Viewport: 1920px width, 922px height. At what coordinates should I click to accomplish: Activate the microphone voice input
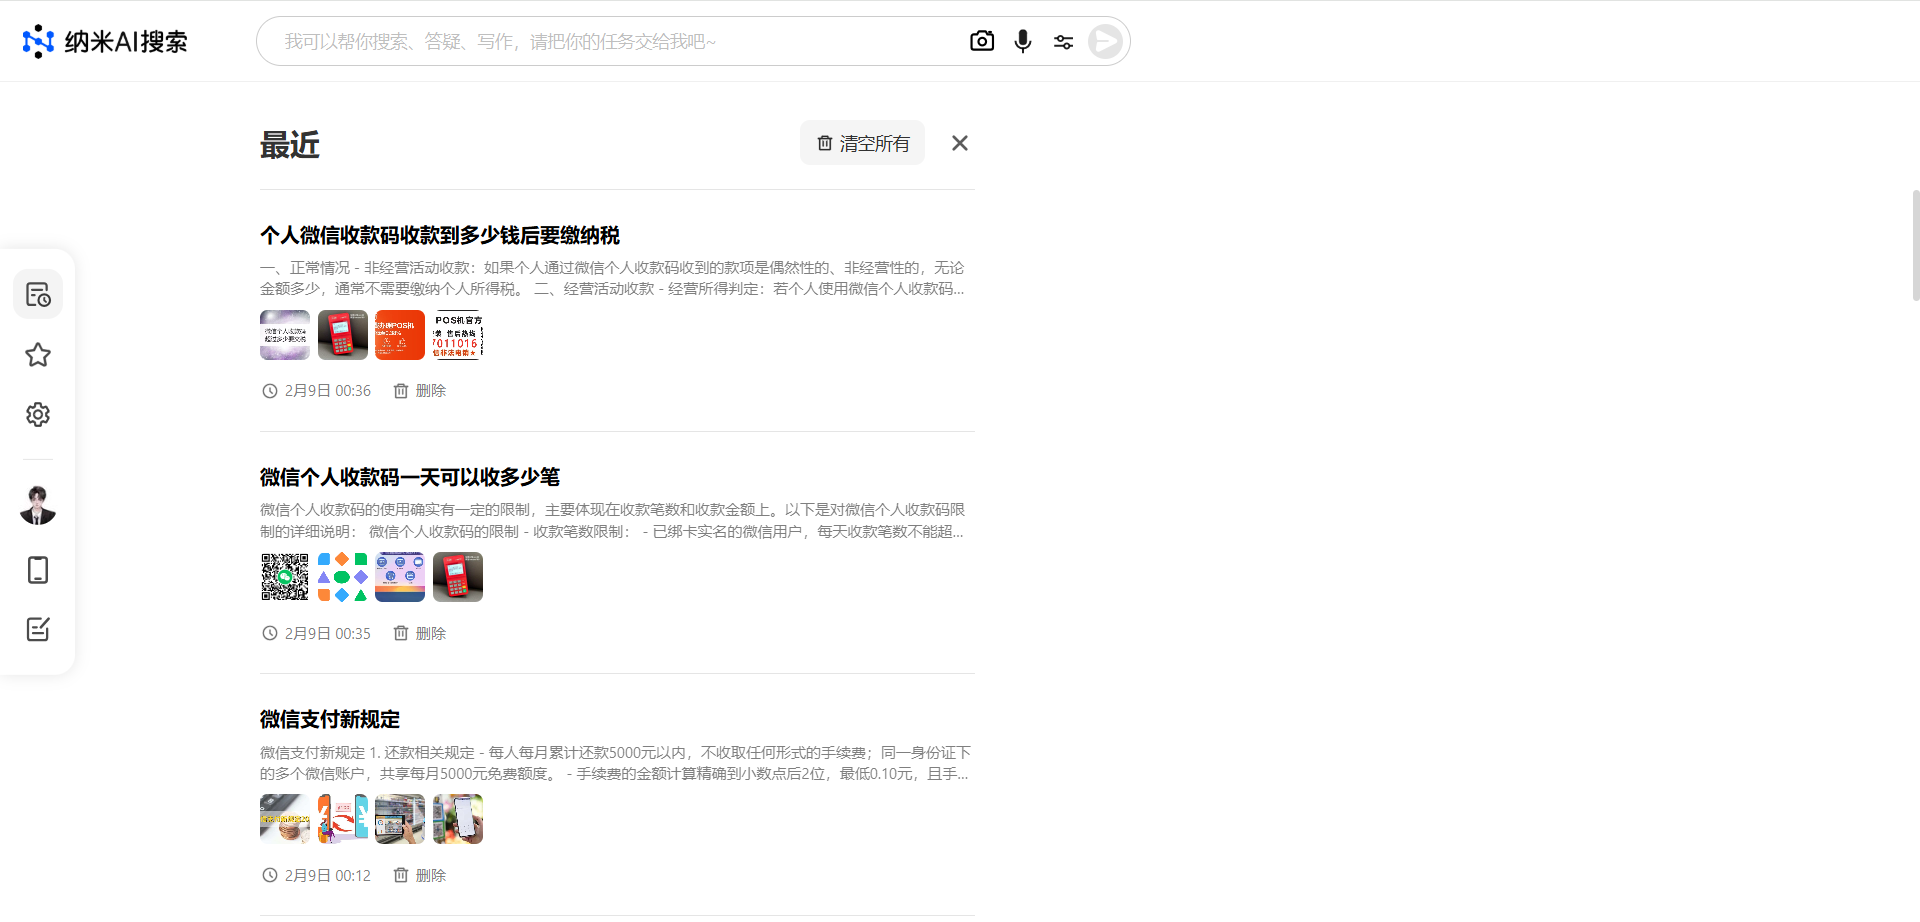tap(1022, 41)
